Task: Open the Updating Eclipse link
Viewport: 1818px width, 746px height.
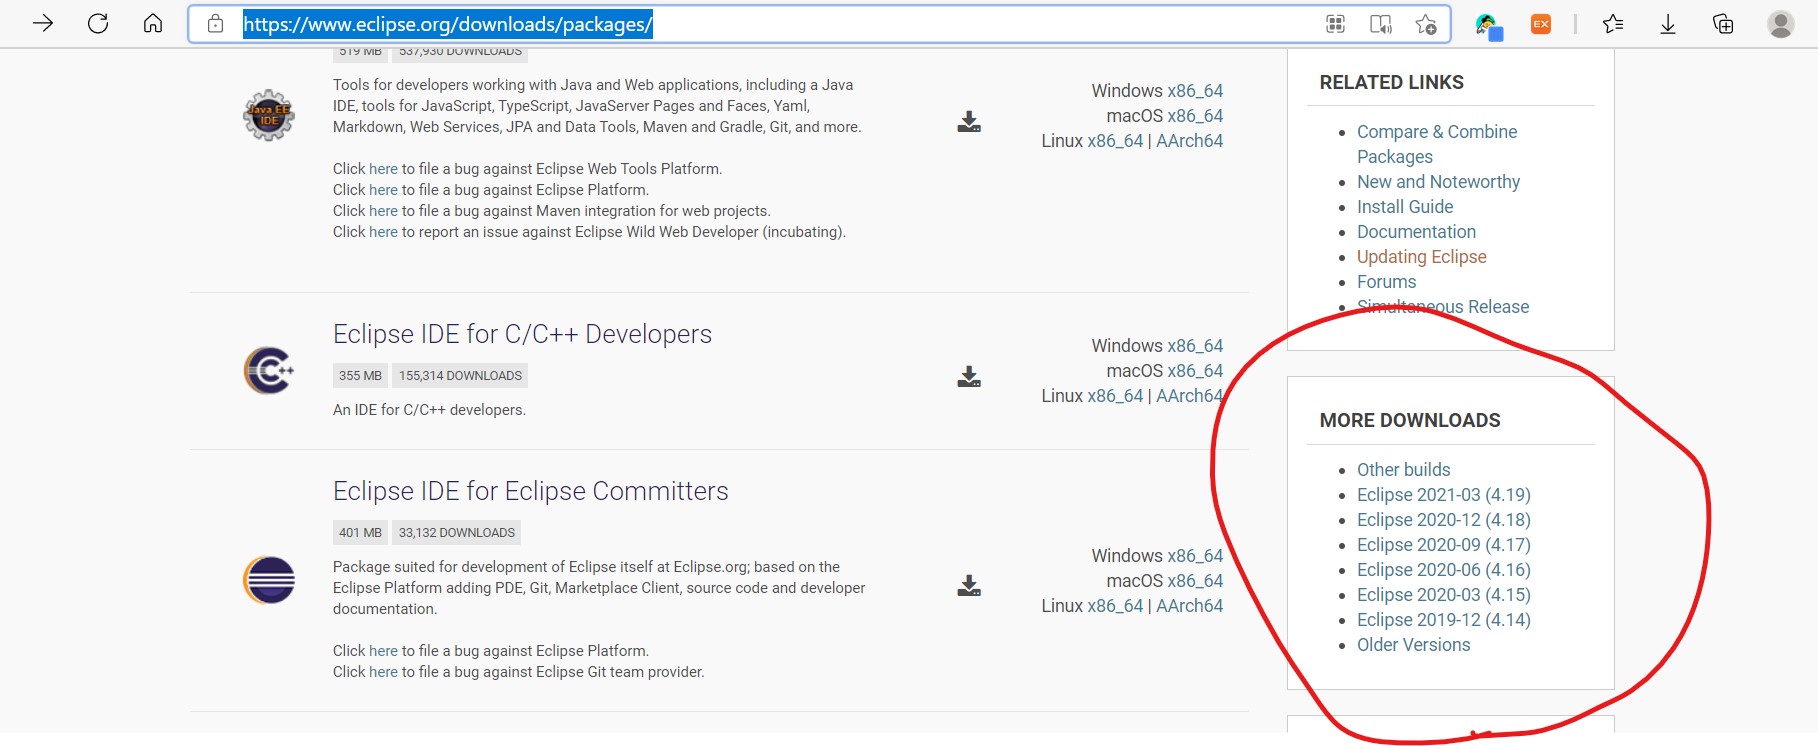Action: [x=1422, y=257]
